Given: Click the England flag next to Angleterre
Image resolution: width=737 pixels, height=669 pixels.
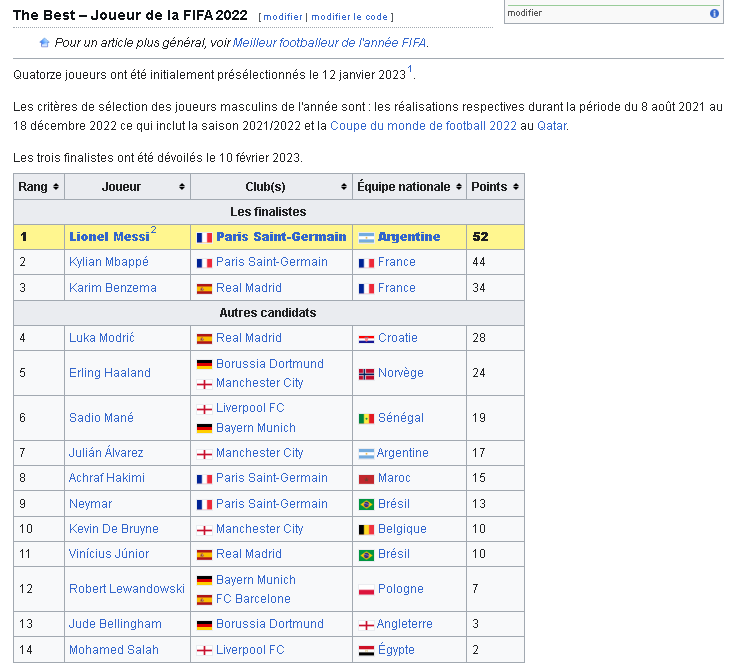Looking at the screenshot, I should [366, 625].
